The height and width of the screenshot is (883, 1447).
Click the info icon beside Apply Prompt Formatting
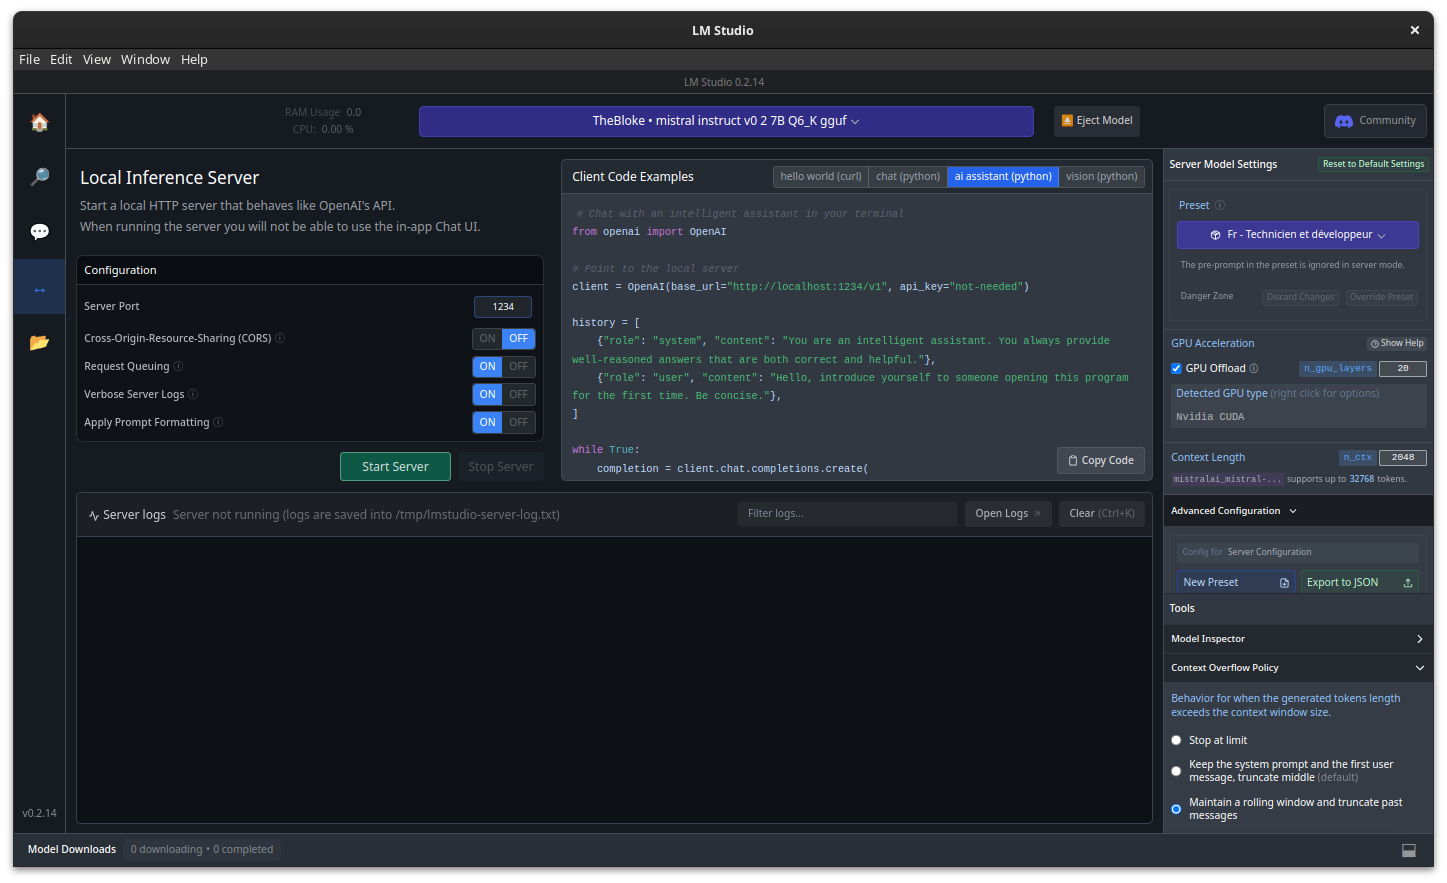pyautogui.click(x=218, y=422)
